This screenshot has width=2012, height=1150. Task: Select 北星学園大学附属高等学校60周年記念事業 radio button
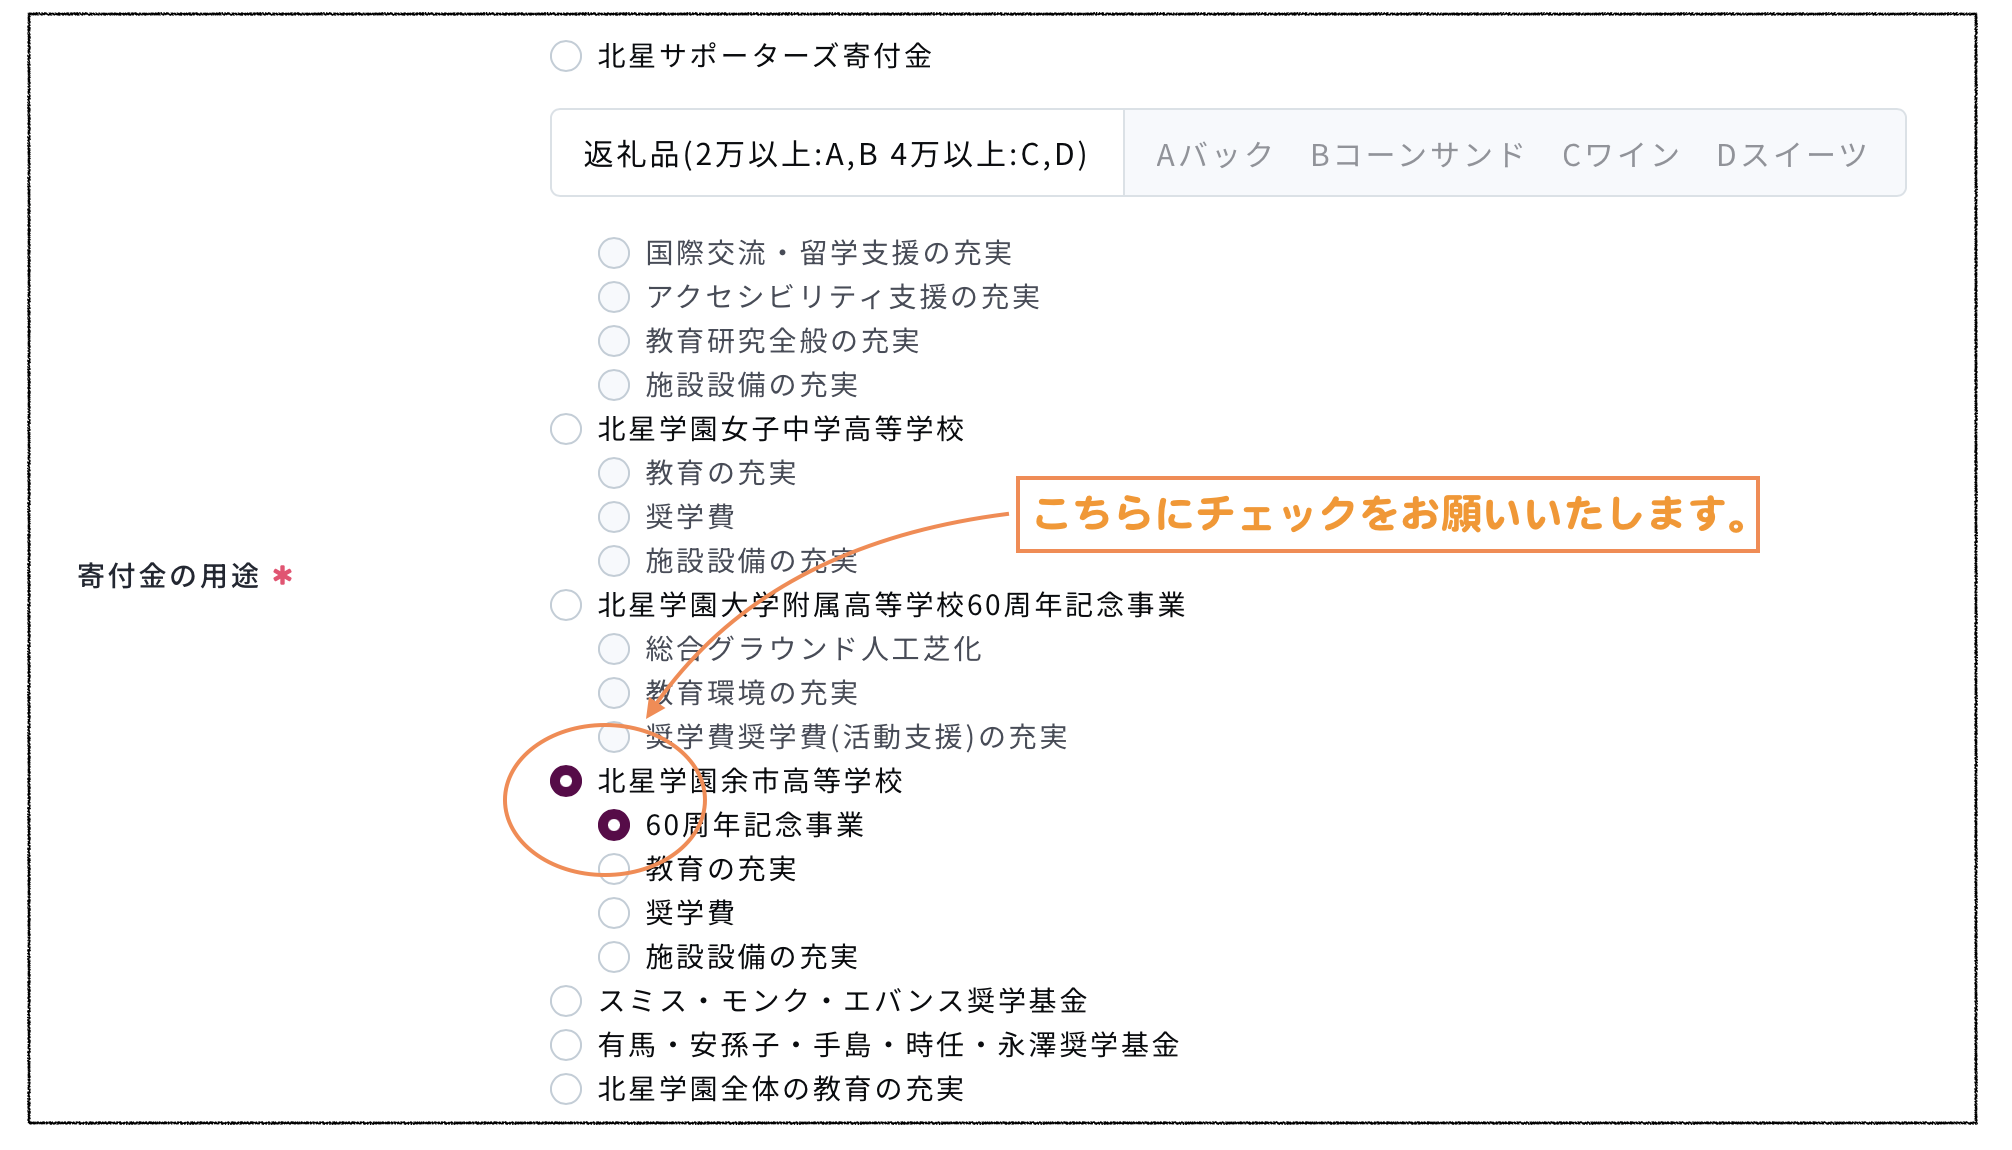pyautogui.click(x=566, y=605)
